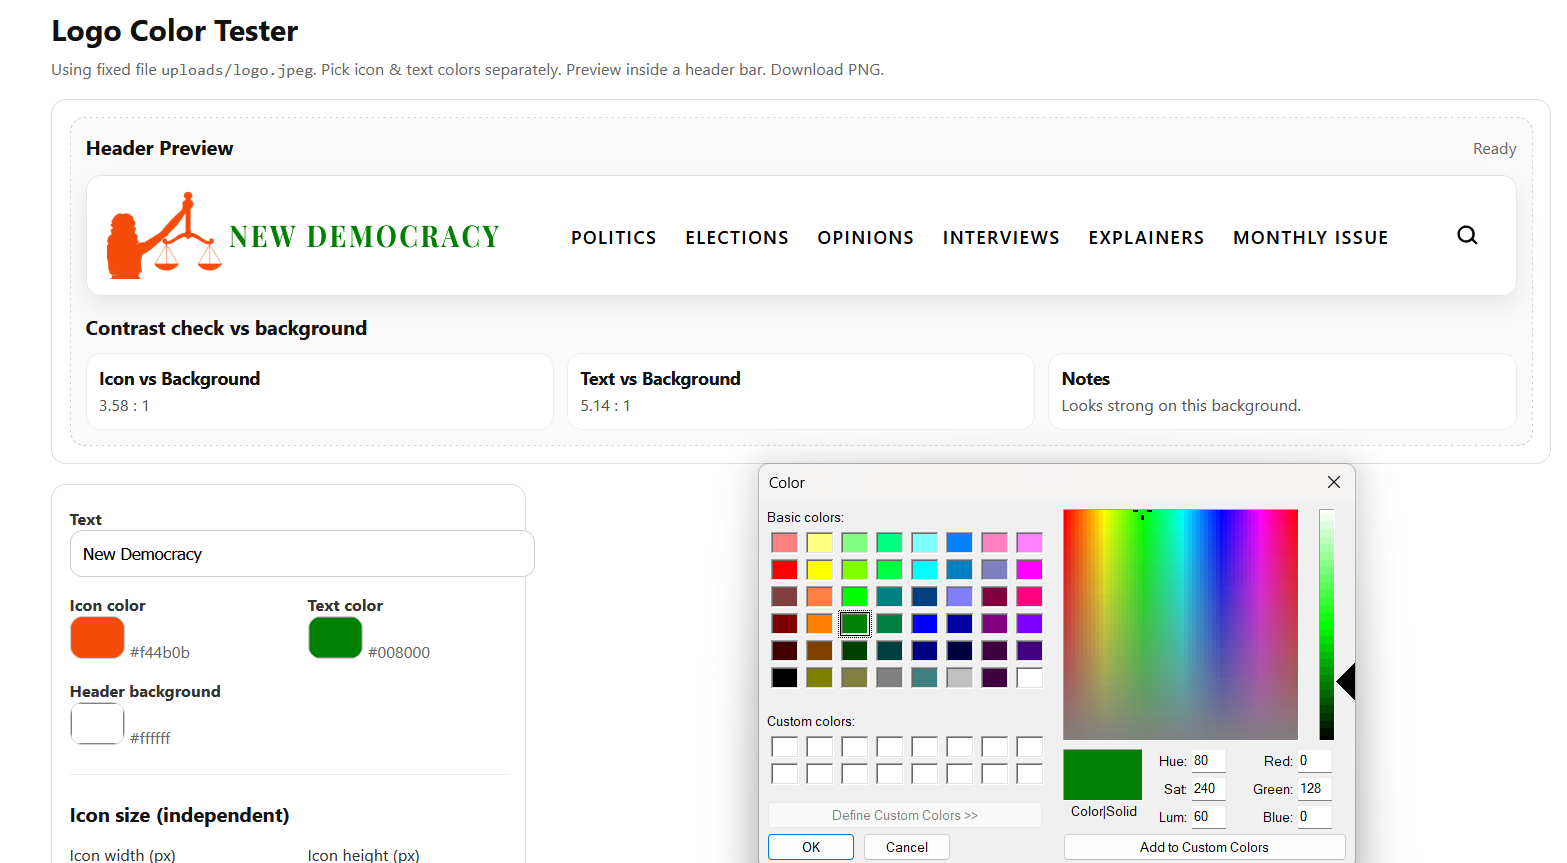Open the ELECTIONS nav item
The height and width of the screenshot is (863, 1567).
coord(737,238)
